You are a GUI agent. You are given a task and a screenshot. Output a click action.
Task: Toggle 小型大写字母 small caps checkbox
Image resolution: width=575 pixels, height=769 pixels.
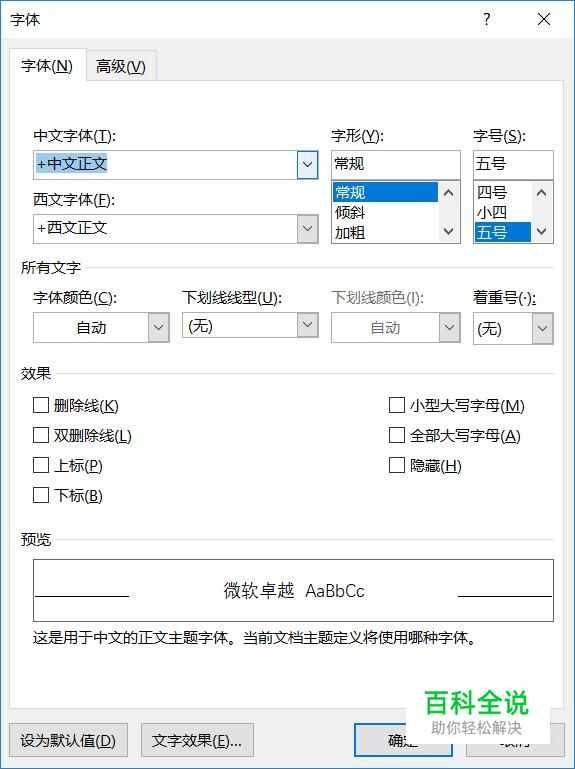click(396, 406)
